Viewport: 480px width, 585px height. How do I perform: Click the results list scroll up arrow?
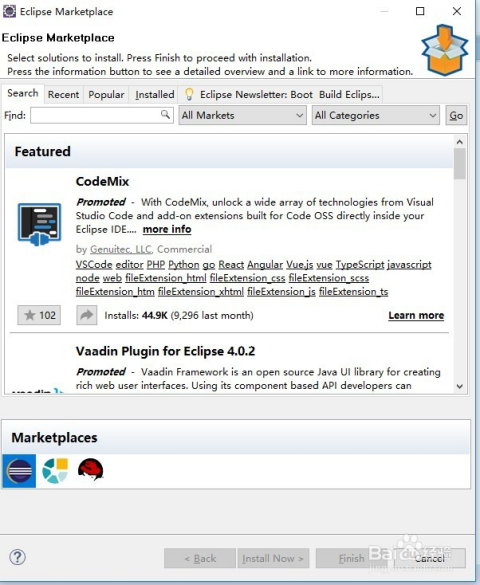[459, 142]
